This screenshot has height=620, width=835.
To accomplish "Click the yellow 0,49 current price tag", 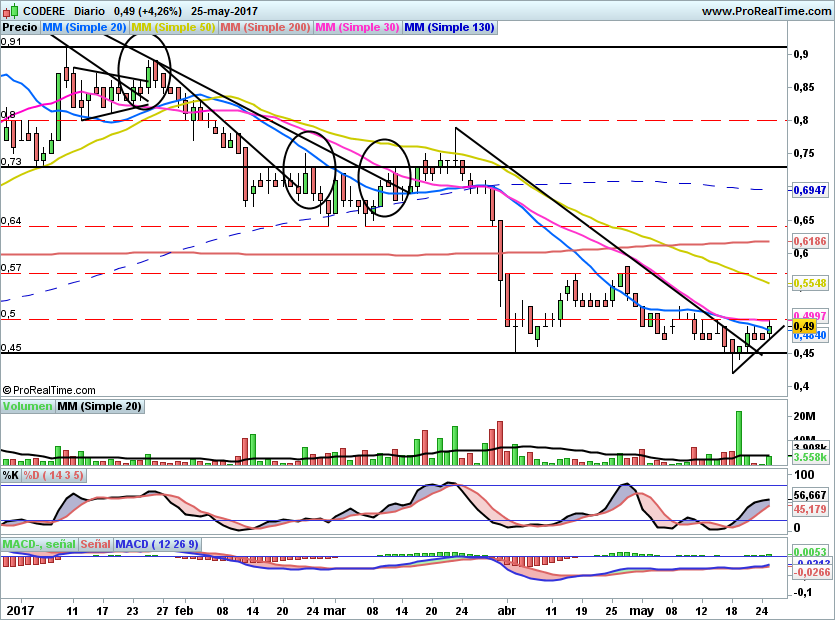I will click(804, 326).
